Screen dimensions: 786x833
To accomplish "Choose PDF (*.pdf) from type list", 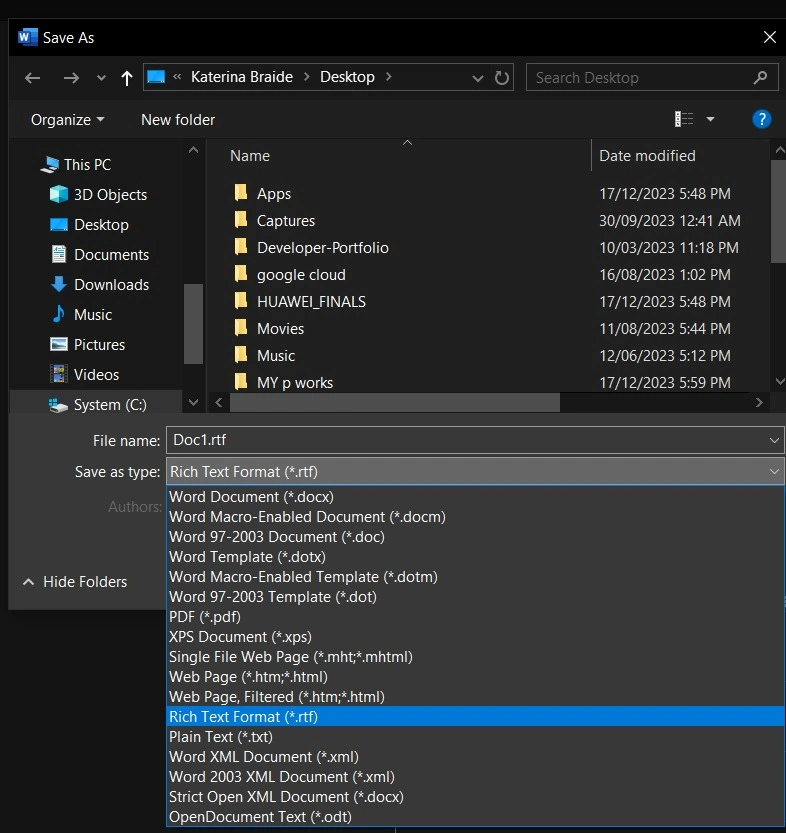I will (205, 617).
